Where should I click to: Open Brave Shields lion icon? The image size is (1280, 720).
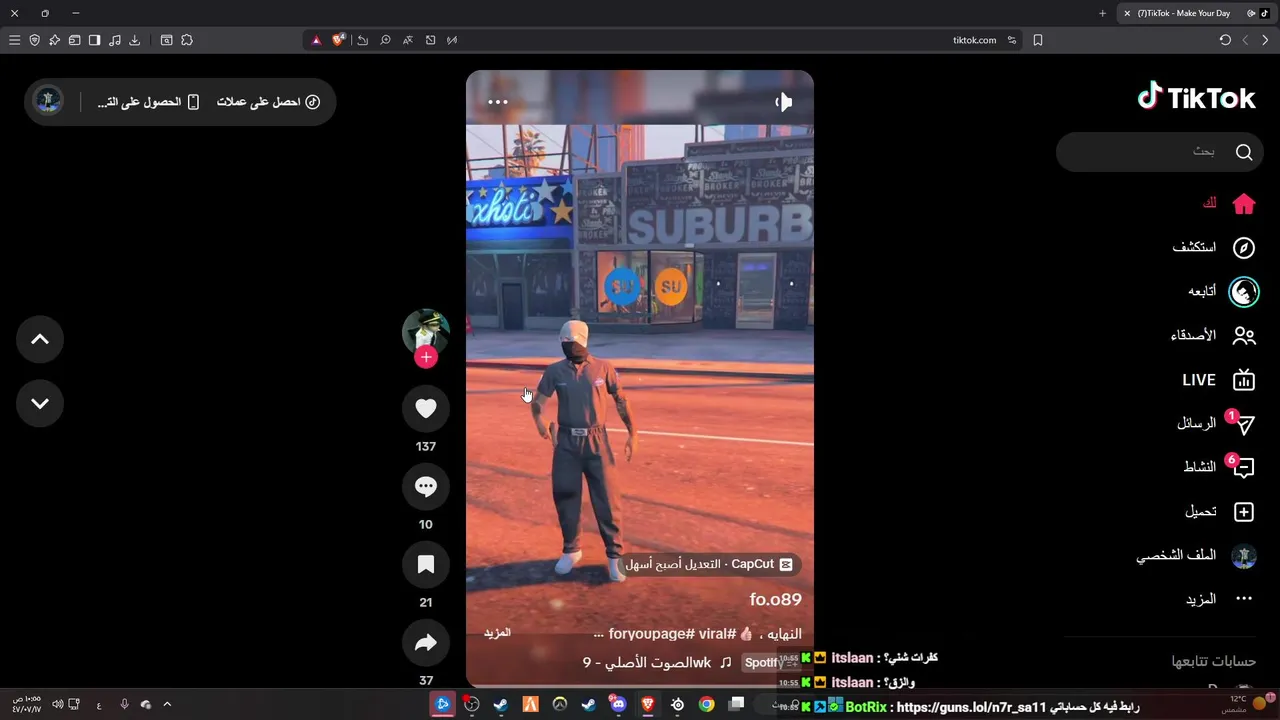click(339, 40)
